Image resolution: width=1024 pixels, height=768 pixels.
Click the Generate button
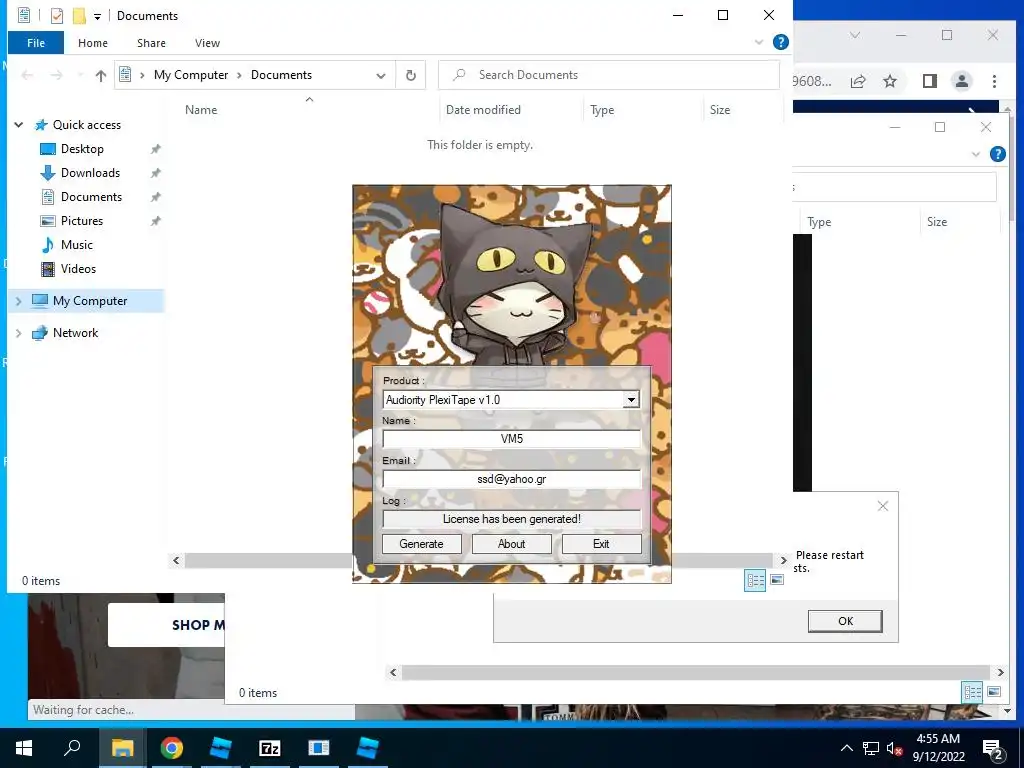(421, 544)
